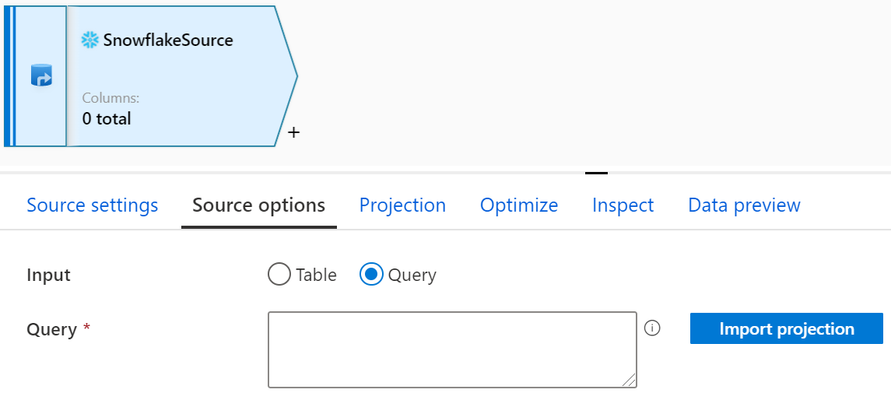891x400 pixels.
Task: Click the blue left edge bar of the source node
Action: coord(8,76)
